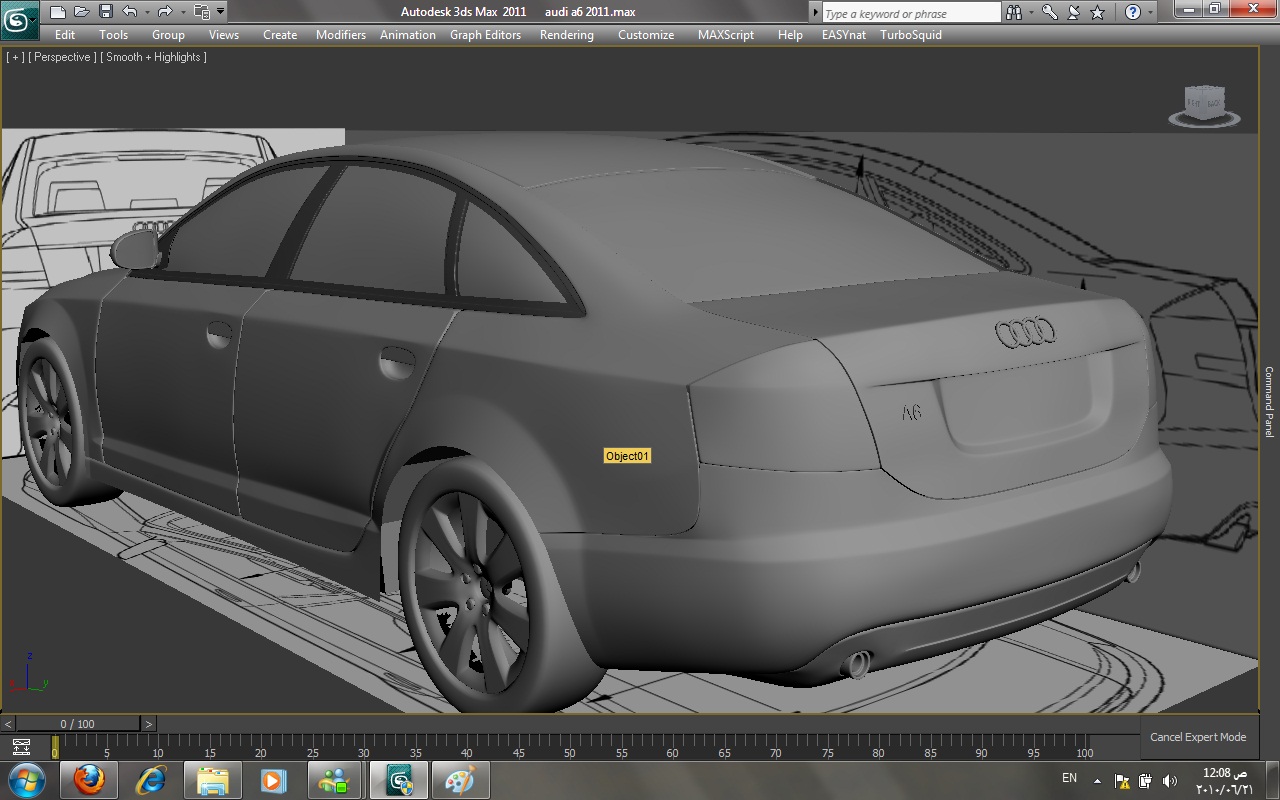The height and width of the screenshot is (800, 1280).
Task: Click the Windows Start button
Action: [26, 779]
